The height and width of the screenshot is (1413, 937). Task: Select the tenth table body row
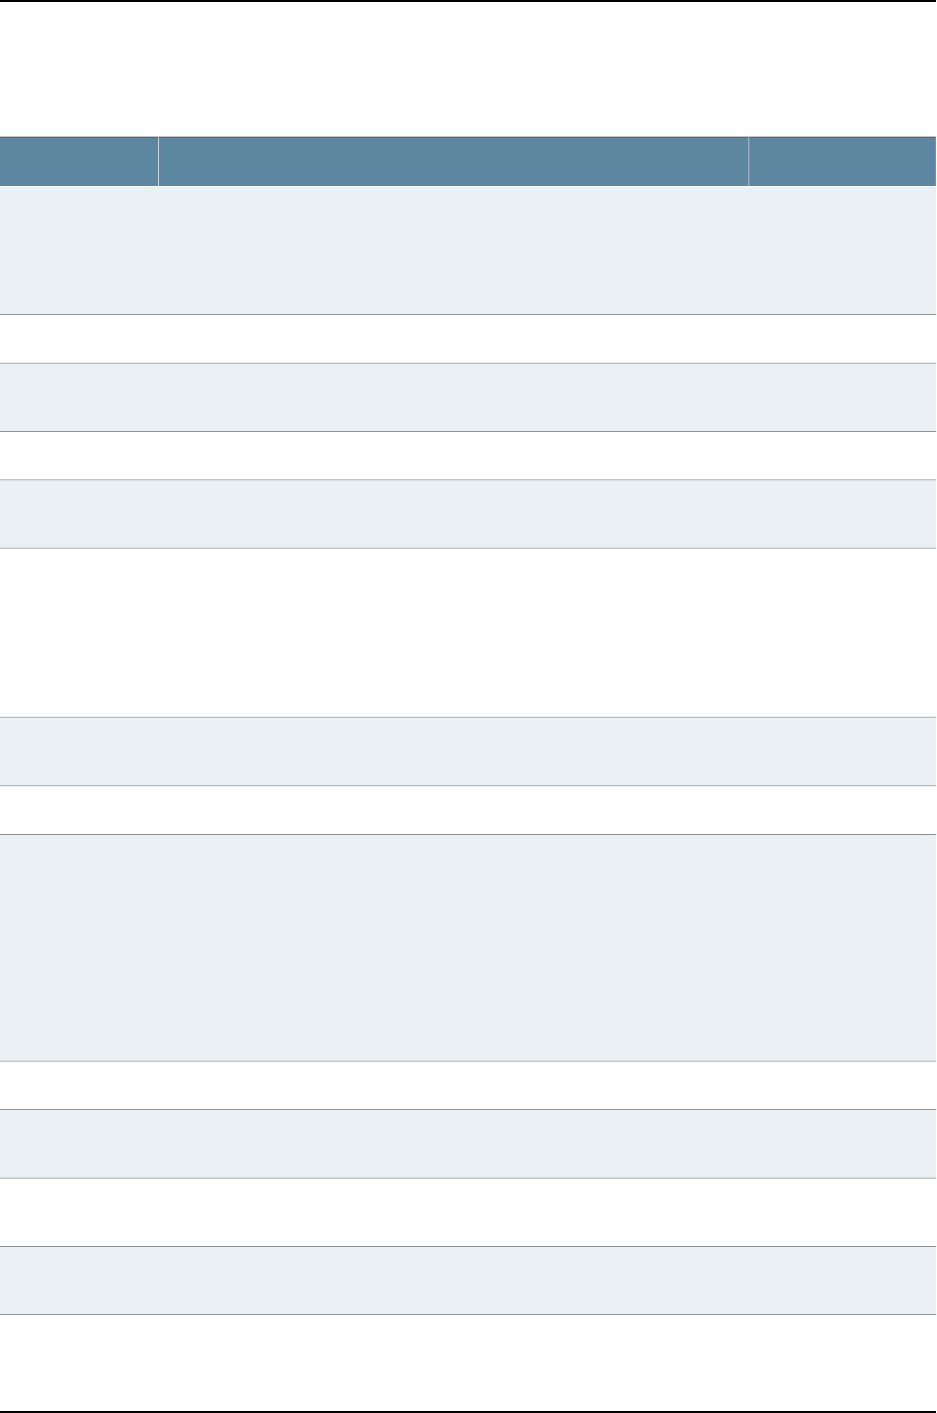[x=468, y=1084]
